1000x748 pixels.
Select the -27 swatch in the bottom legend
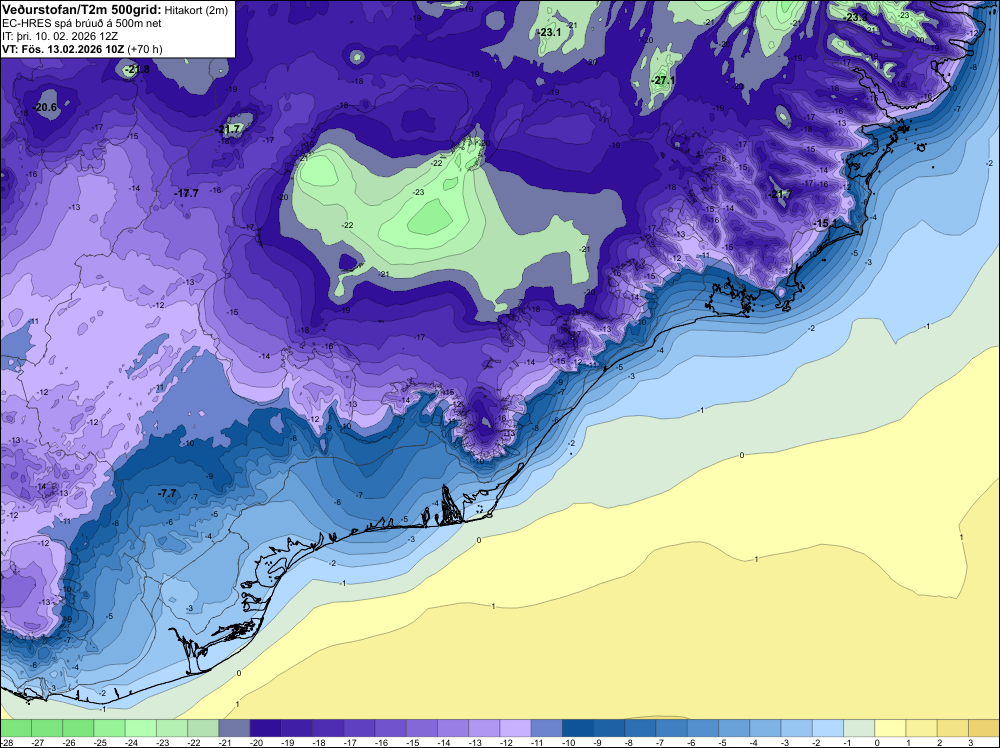[x=47, y=728]
